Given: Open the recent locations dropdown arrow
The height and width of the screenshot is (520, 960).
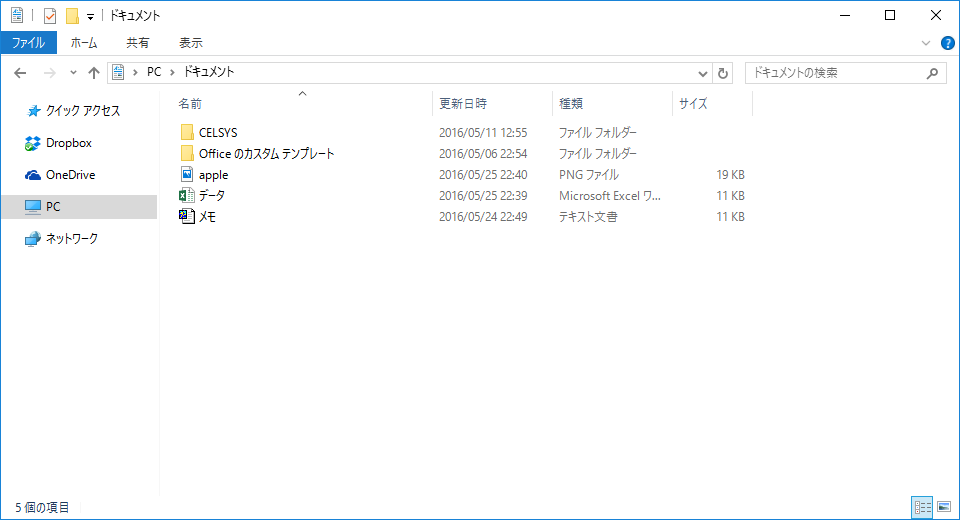Looking at the screenshot, I should click(x=73, y=73).
